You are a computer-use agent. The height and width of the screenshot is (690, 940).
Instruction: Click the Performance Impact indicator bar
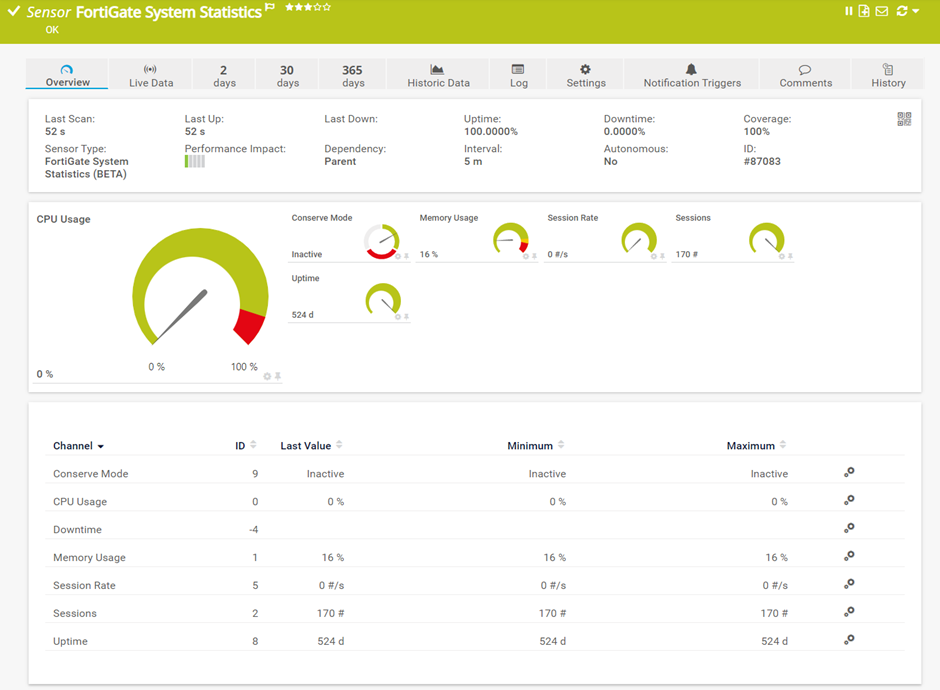tap(194, 161)
